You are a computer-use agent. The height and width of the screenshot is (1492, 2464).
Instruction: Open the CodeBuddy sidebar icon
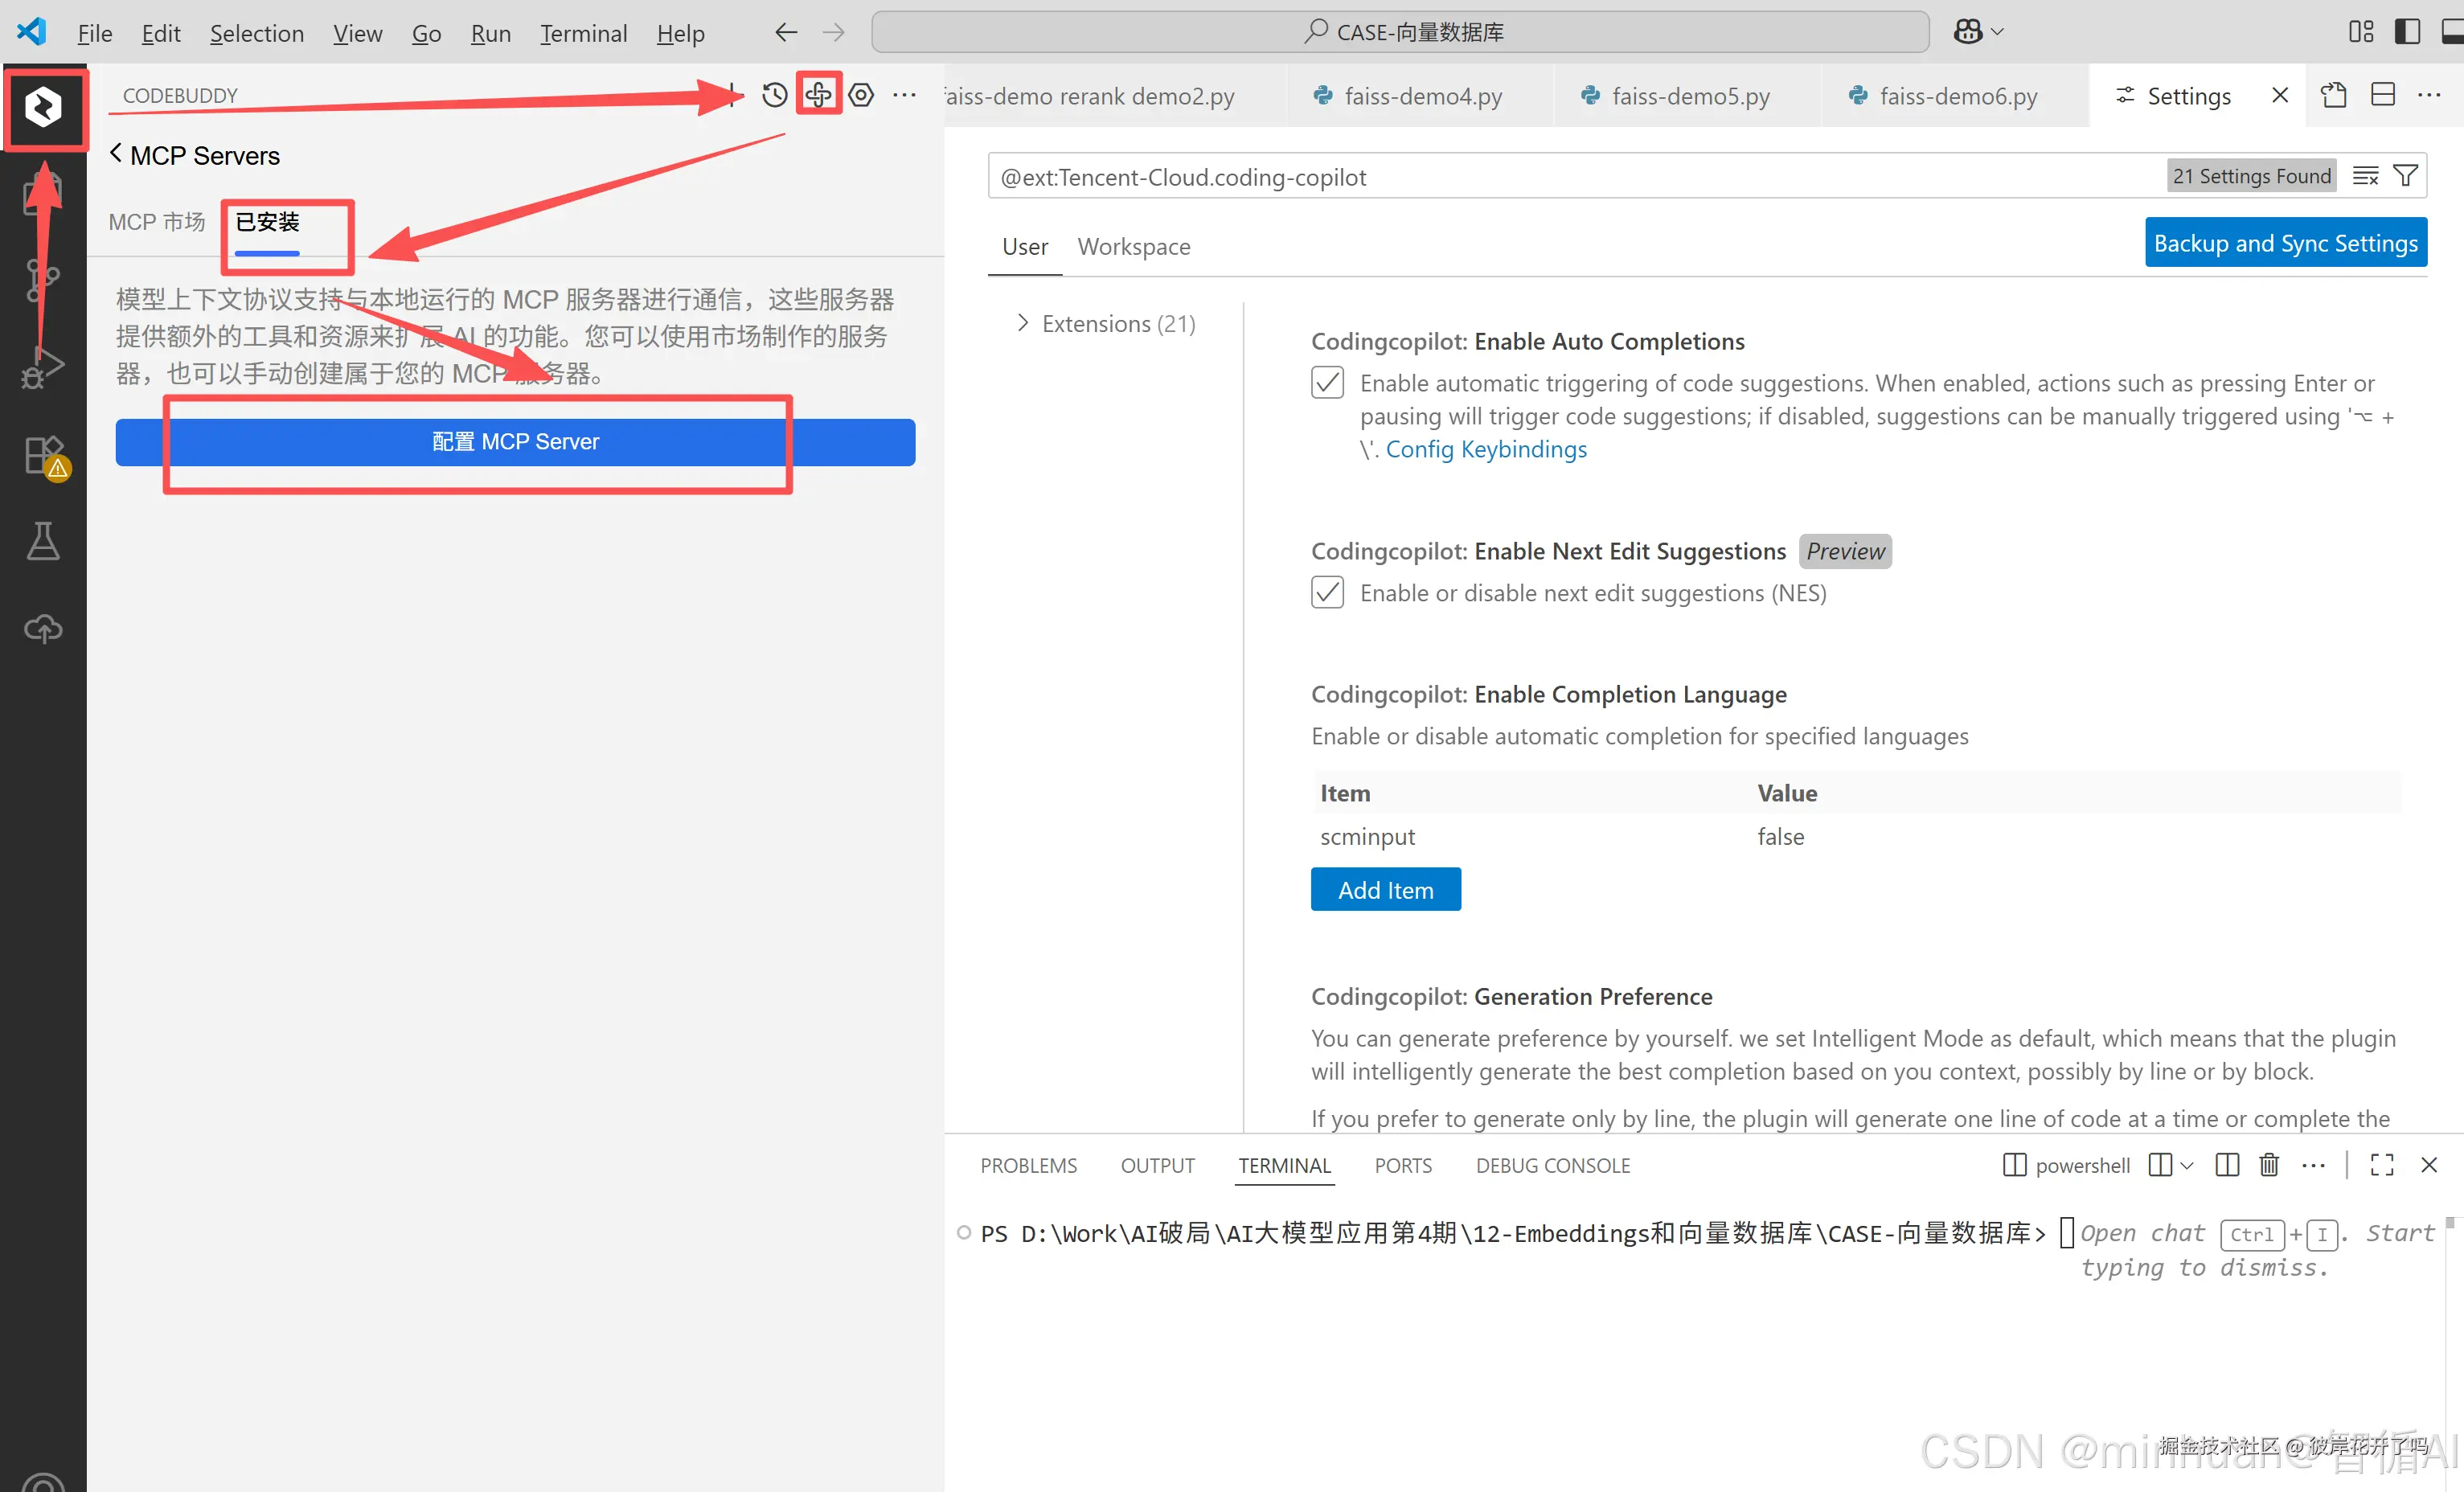tap(43, 106)
